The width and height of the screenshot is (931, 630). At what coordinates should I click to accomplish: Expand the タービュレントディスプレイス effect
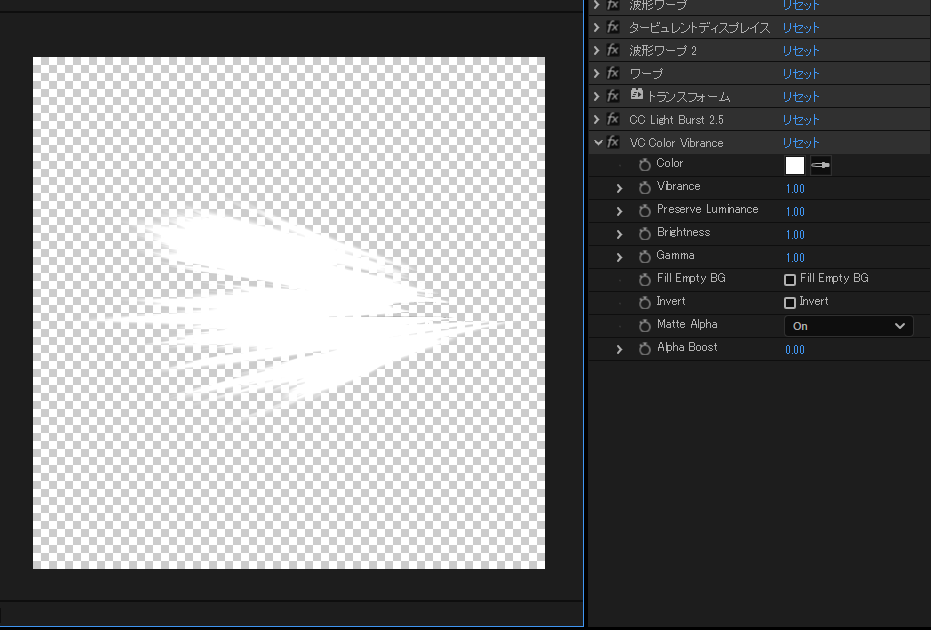tap(598, 28)
